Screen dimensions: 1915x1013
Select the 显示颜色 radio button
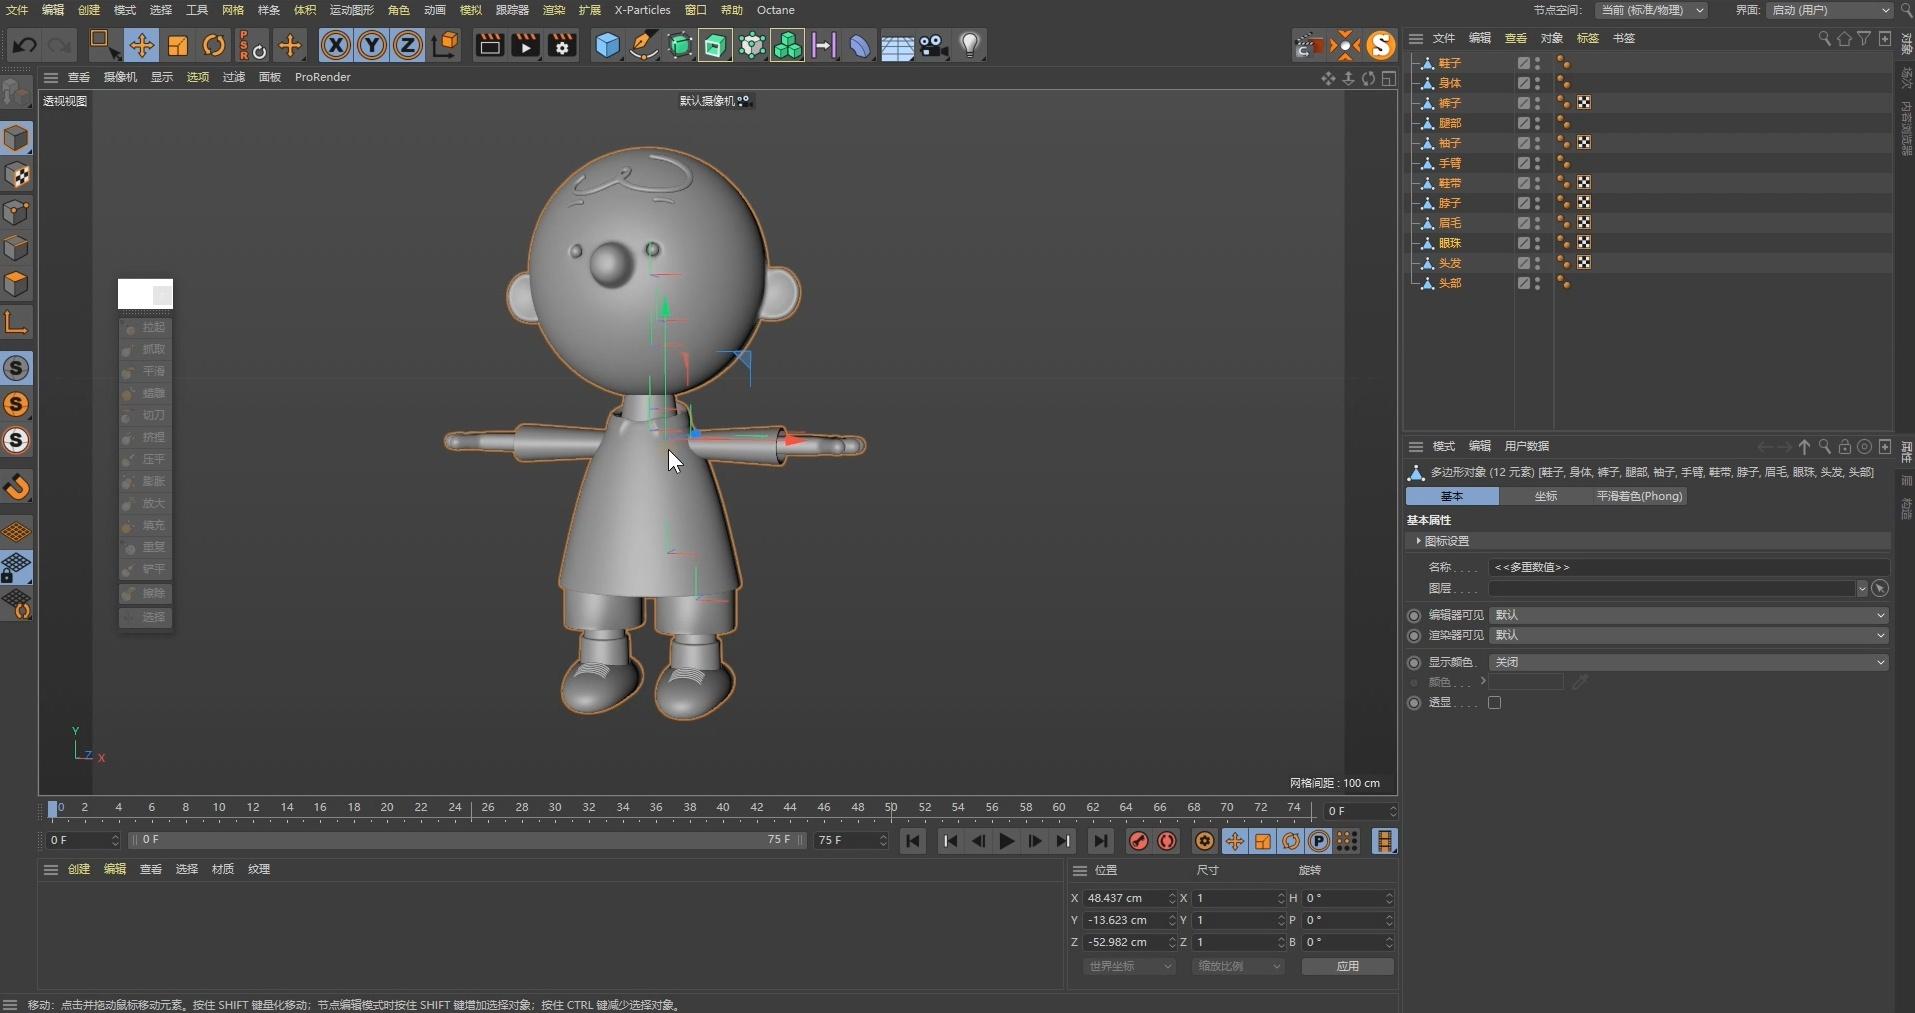1413,662
